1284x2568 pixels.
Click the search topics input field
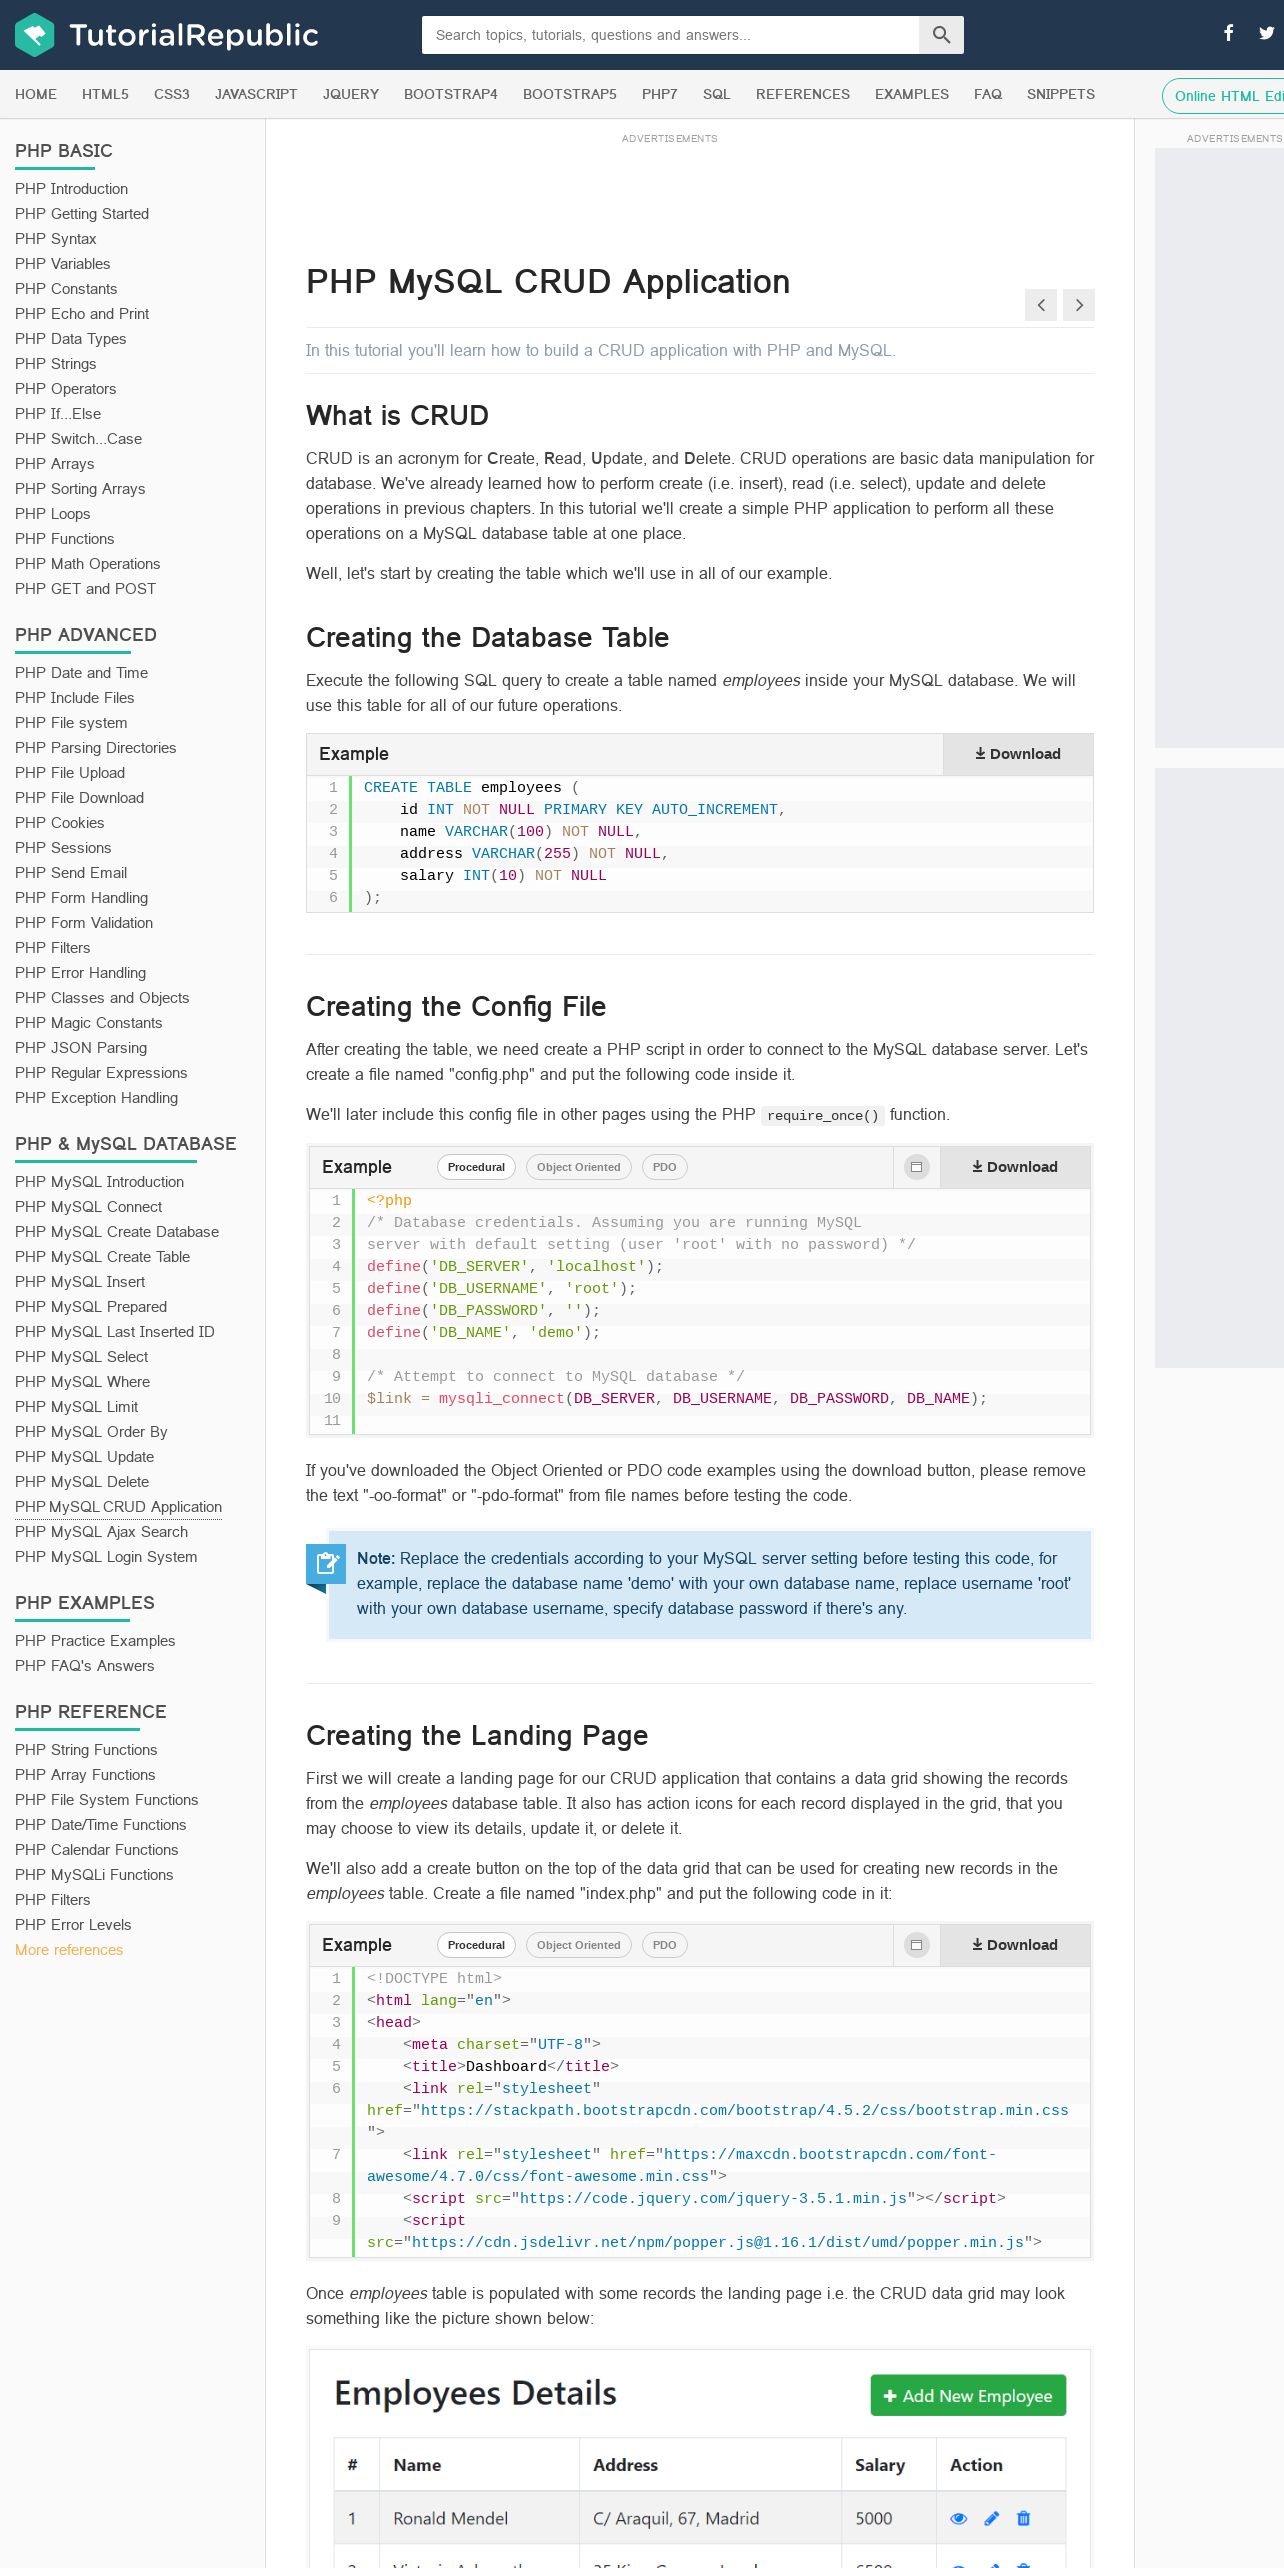tap(670, 35)
